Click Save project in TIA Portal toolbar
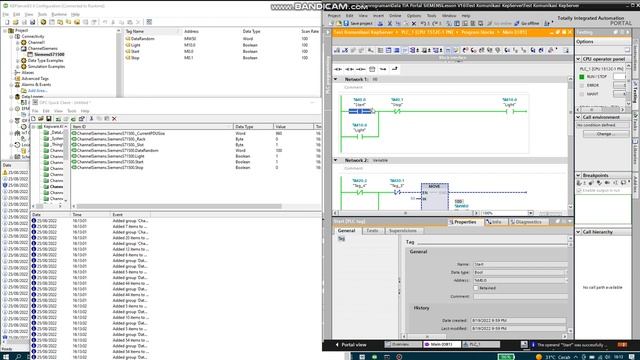The width and height of the screenshot is (640, 360). [x=358, y=24]
